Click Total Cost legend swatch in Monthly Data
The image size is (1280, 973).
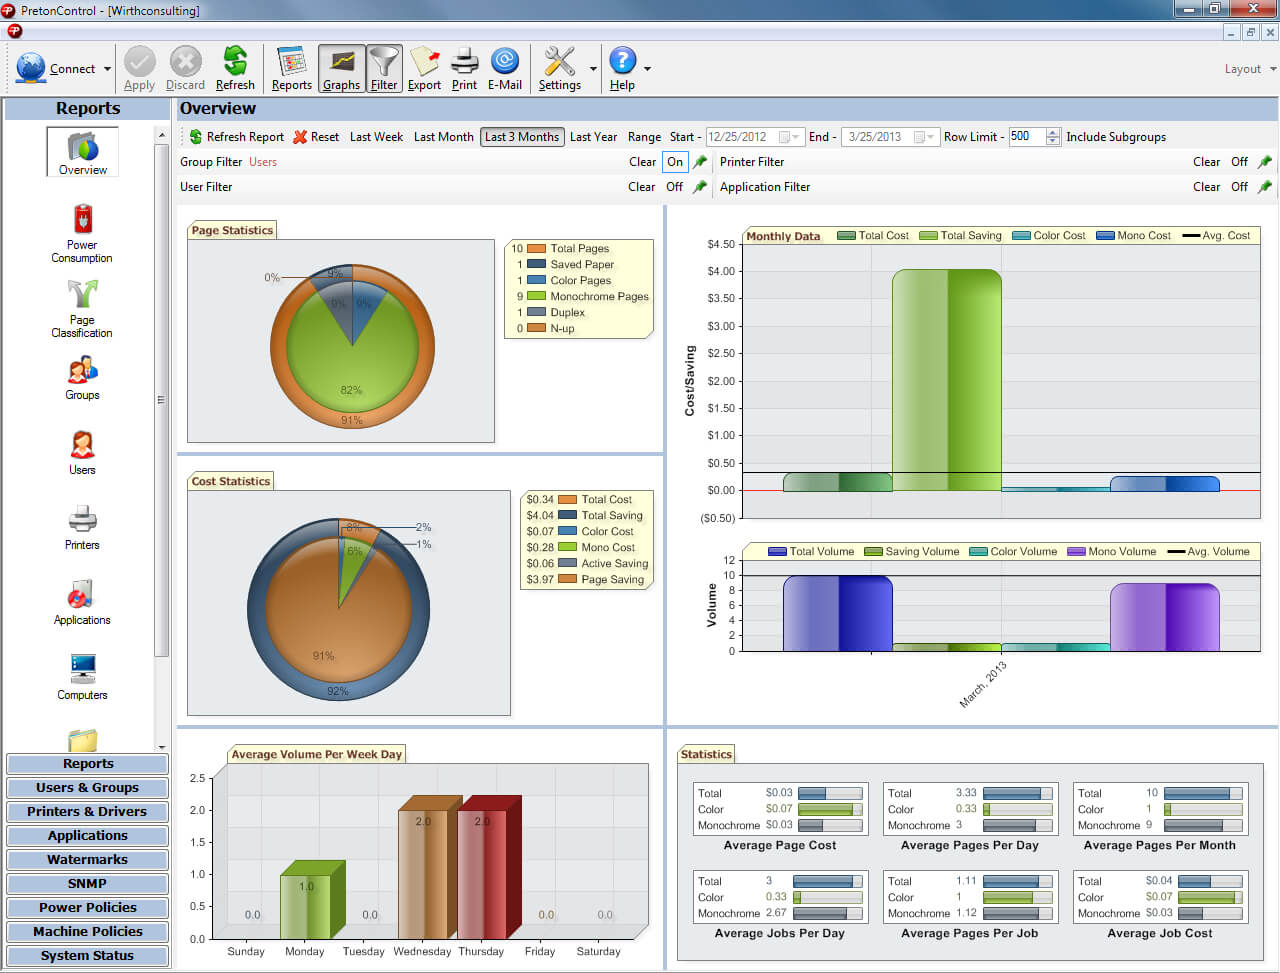click(x=846, y=236)
